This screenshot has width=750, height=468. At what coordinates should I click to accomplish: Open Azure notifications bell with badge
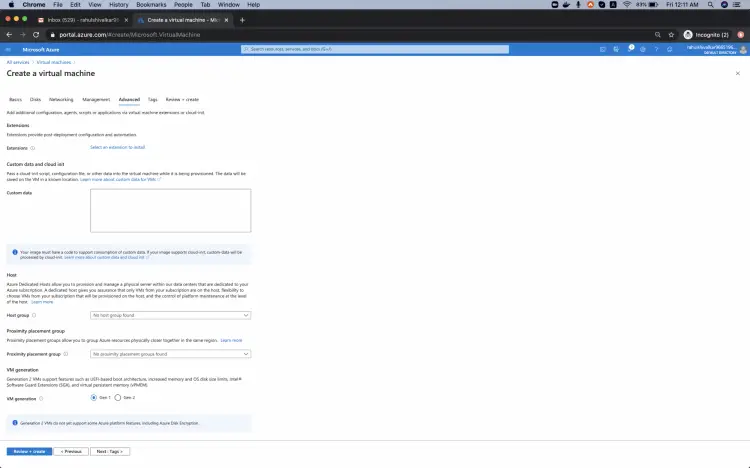630,49
